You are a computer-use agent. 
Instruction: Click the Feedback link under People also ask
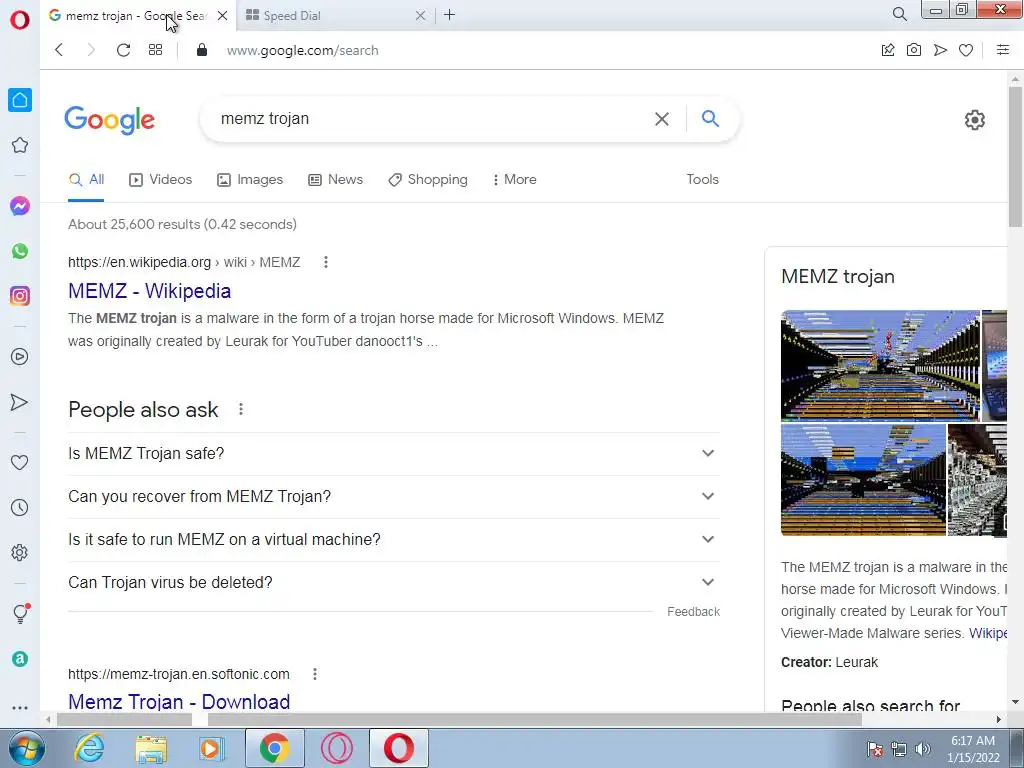click(x=694, y=612)
